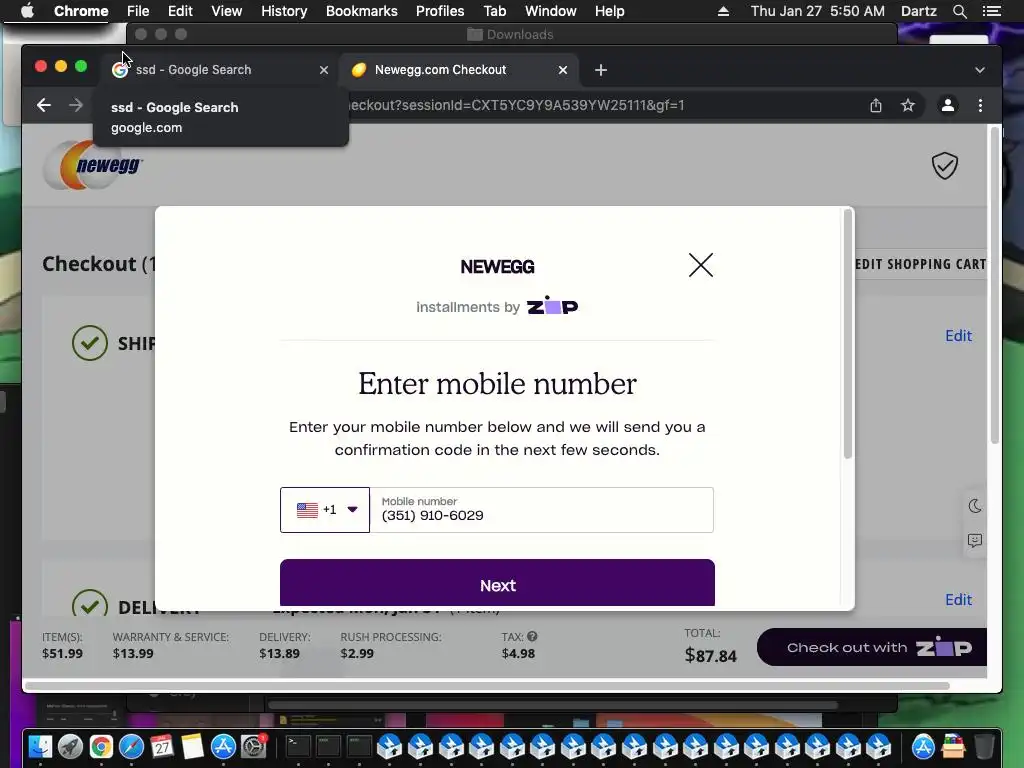
Task: Click the purple Next button
Action: (497, 584)
